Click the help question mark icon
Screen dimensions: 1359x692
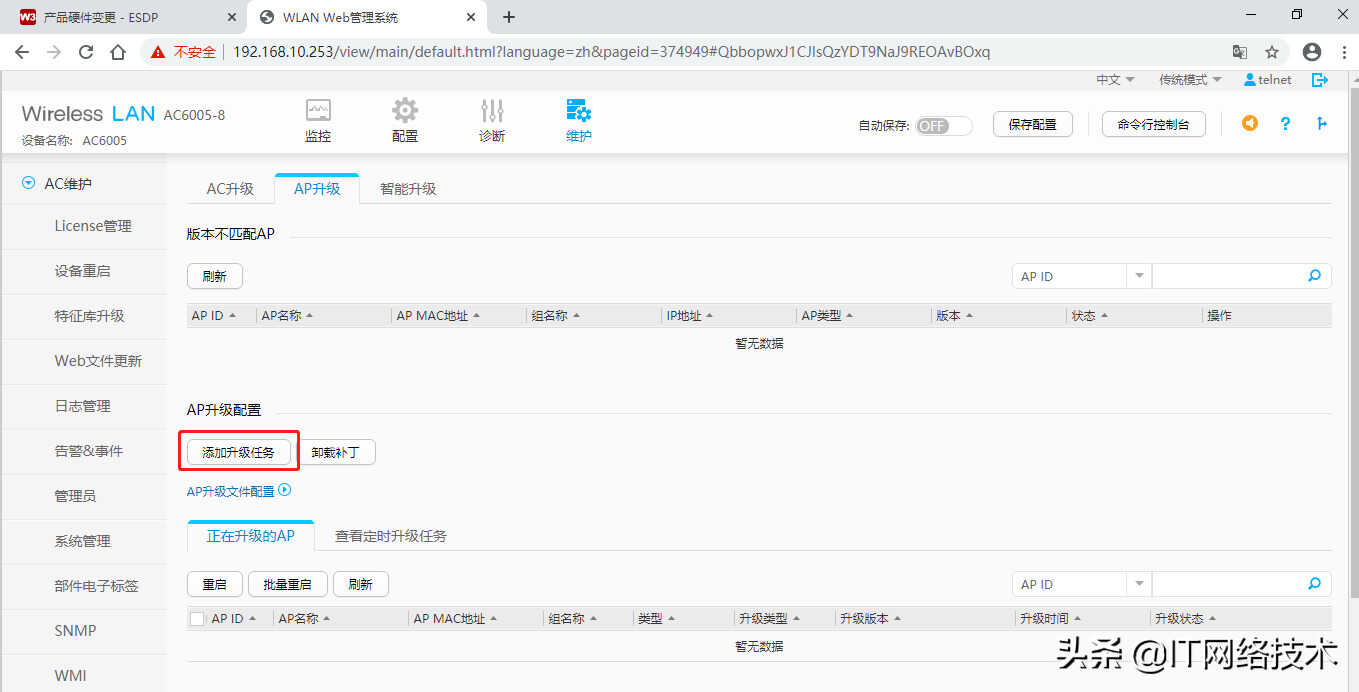pos(1285,124)
